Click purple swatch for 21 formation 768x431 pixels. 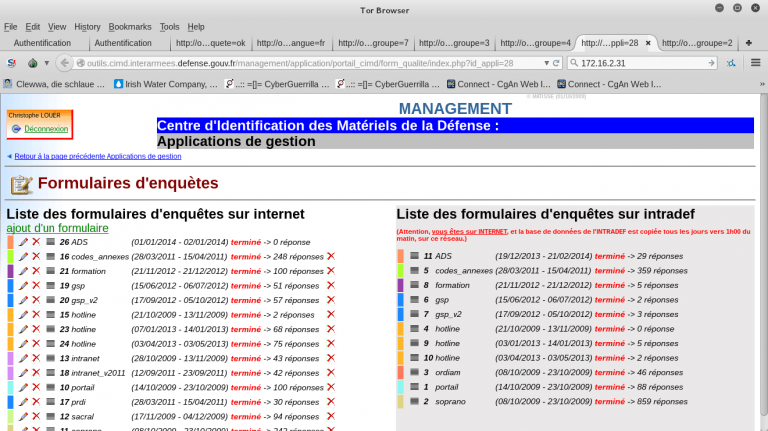point(10,271)
